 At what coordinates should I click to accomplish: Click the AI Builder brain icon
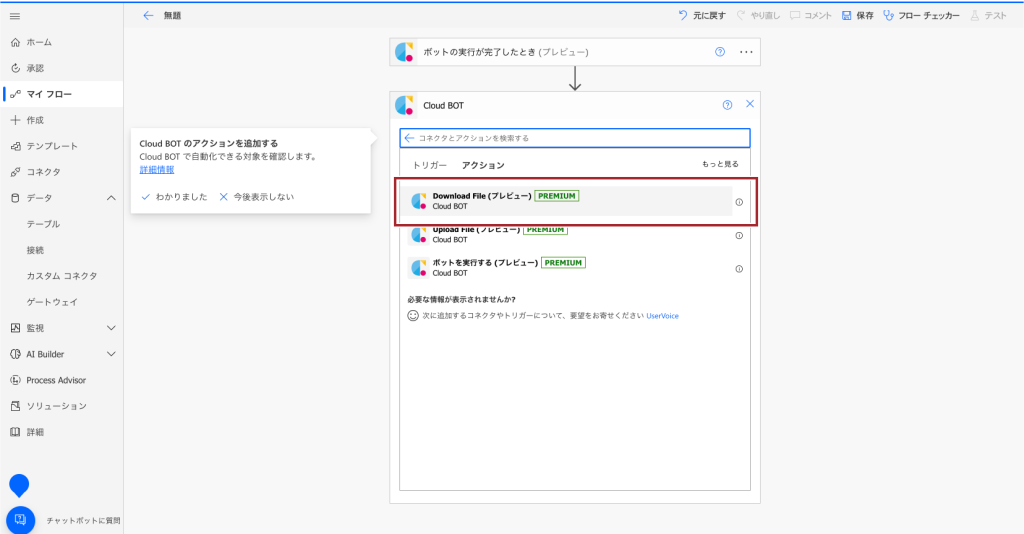coord(15,354)
